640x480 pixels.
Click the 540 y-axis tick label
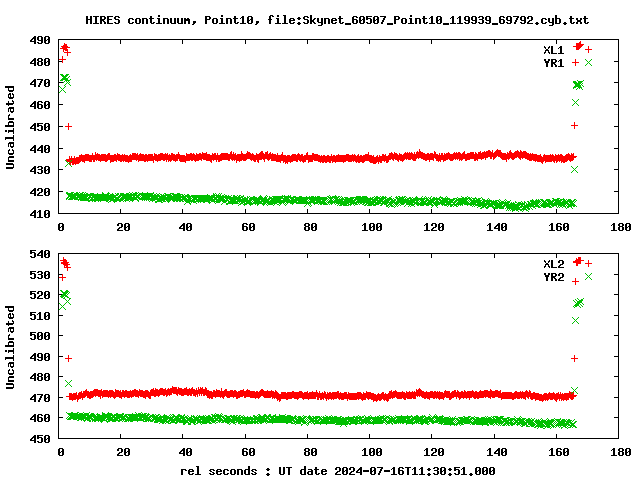(x=40, y=254)
